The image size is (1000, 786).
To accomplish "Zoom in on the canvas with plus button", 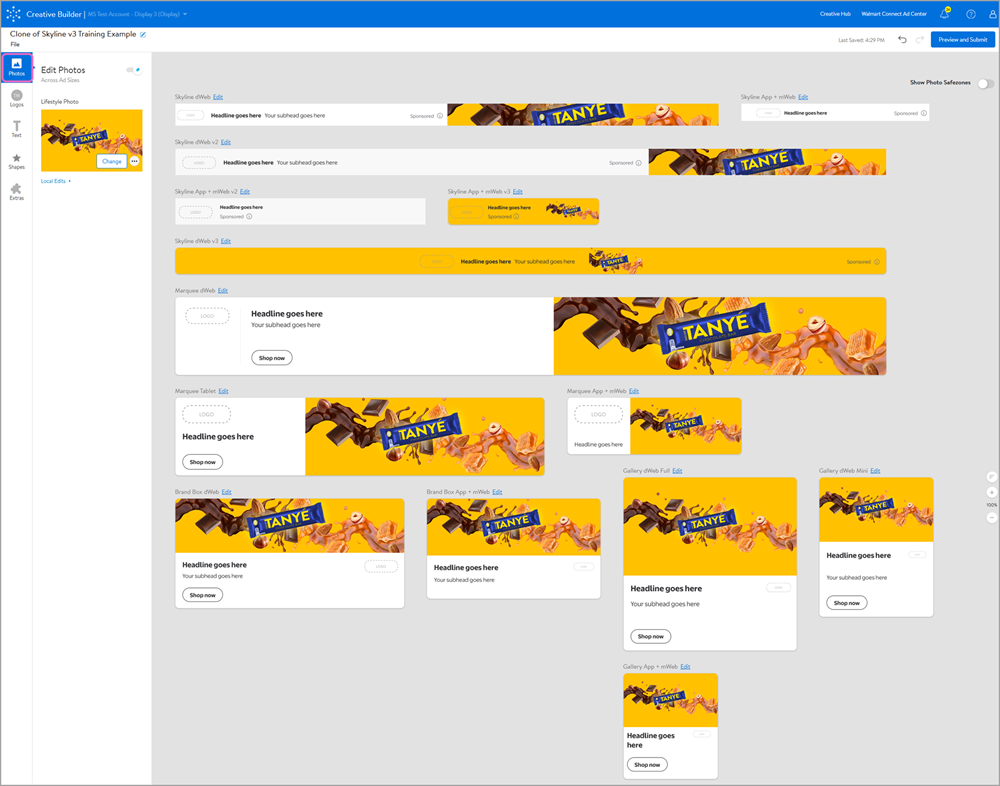I will (x=992, y=493).
